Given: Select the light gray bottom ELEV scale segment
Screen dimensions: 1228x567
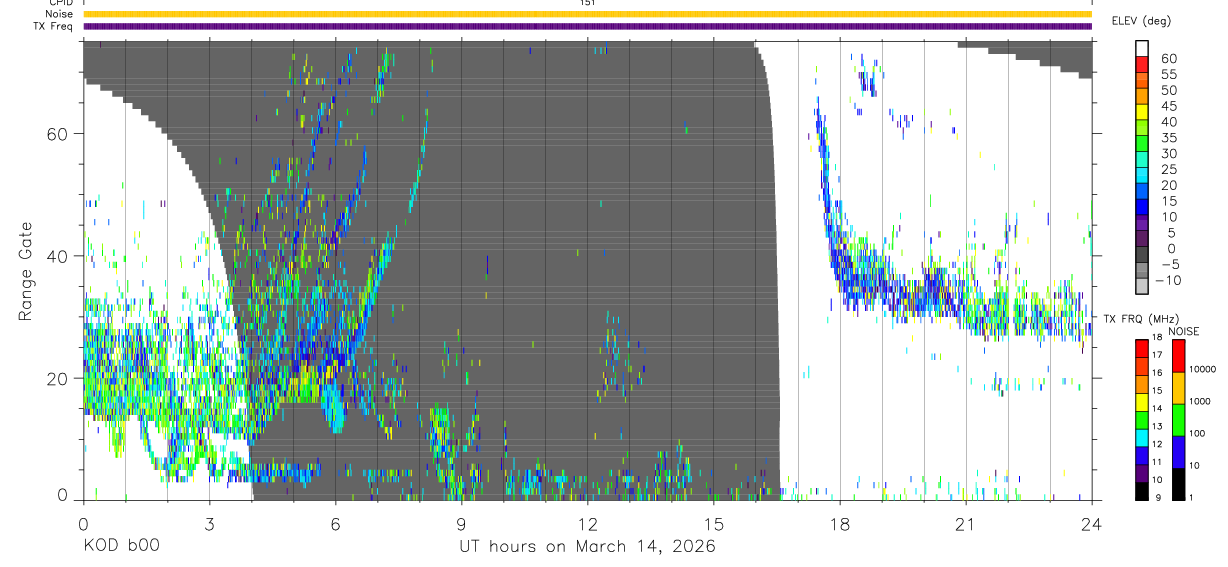Looking at the screenshot, I should pyautogui.click(x=1142, y=286).
